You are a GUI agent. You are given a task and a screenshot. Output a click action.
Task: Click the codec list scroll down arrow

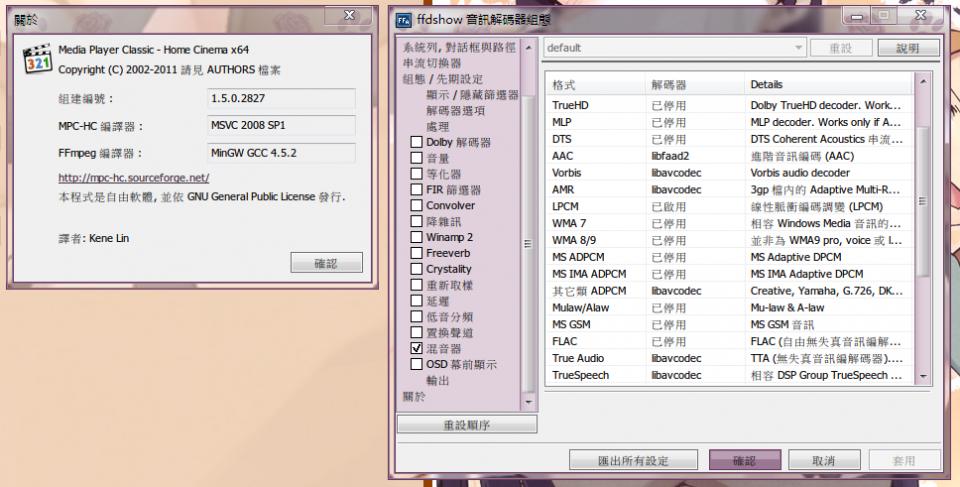923,377
